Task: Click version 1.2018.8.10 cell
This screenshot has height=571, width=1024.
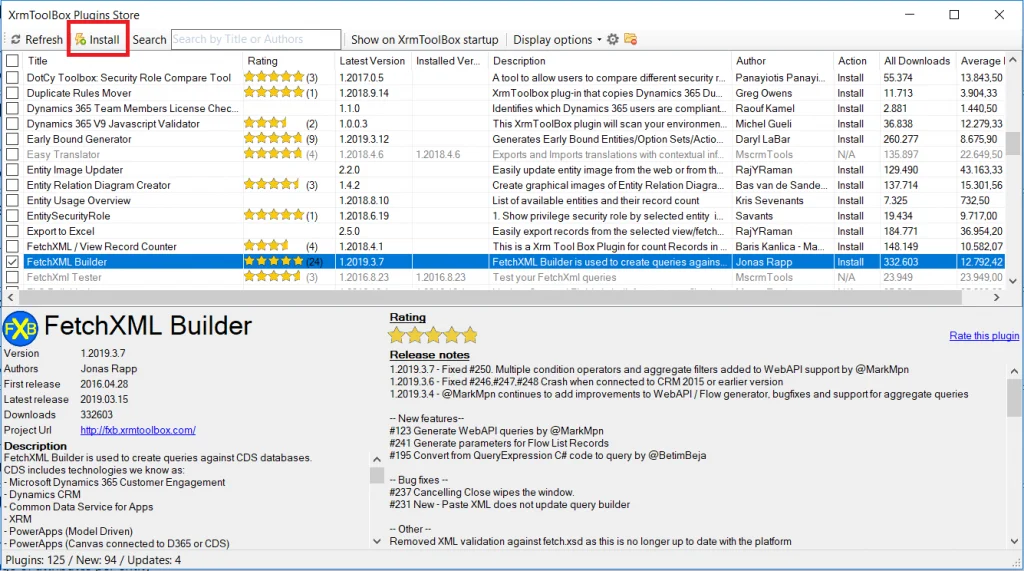Action: [364, 201]
